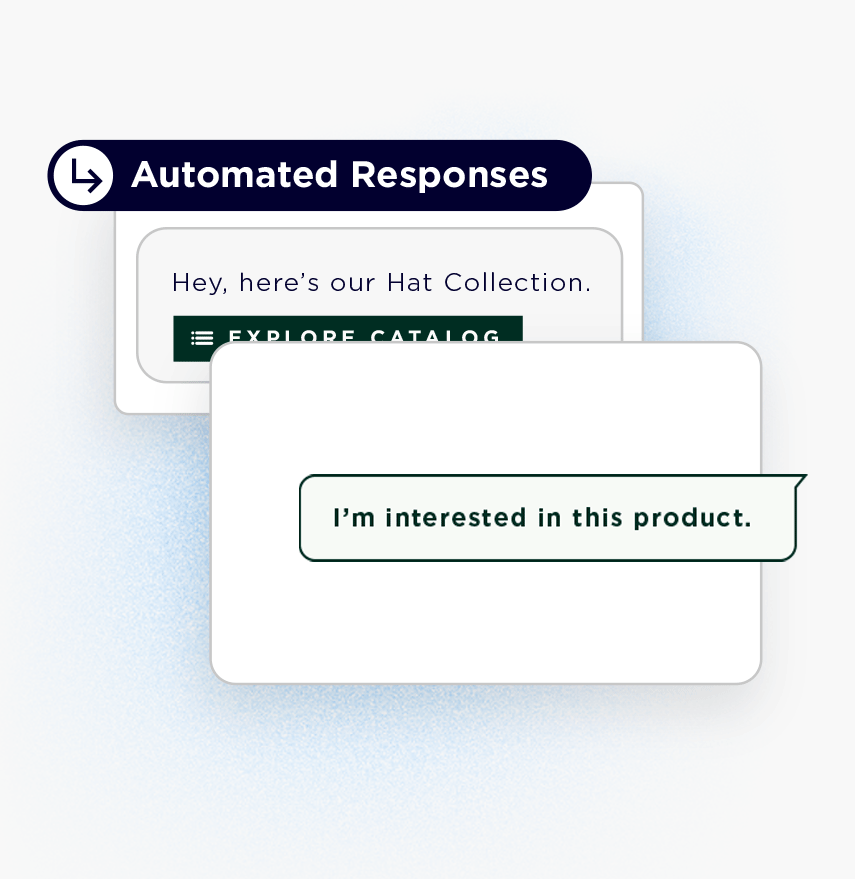
Task: Click the arrow icon in the Automated Responses badge
Action: [x=84, y=175]
